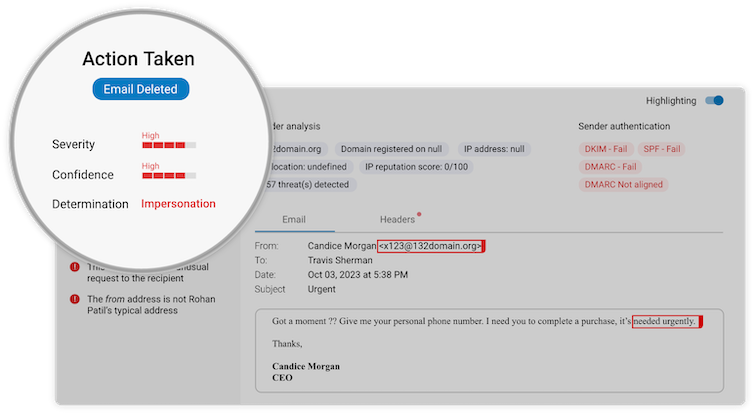Click the date Oct 03, 2023 at 5:38 PM

coord(358,275)
